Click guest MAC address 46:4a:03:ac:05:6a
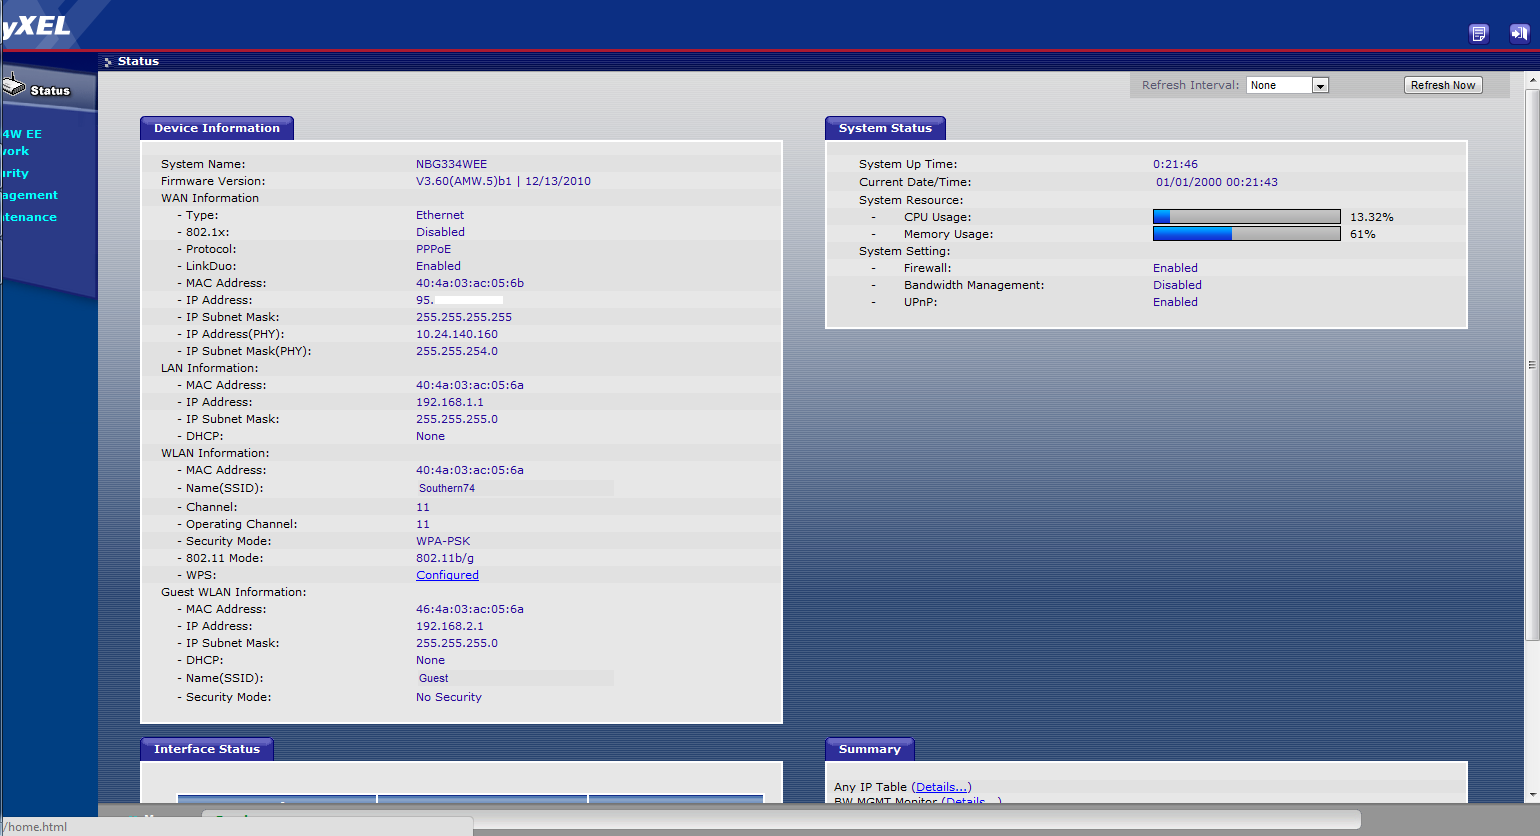Image resolution: width=1540 pixels, height=836 pixels. pyautogui.click(x=470, y=609)
